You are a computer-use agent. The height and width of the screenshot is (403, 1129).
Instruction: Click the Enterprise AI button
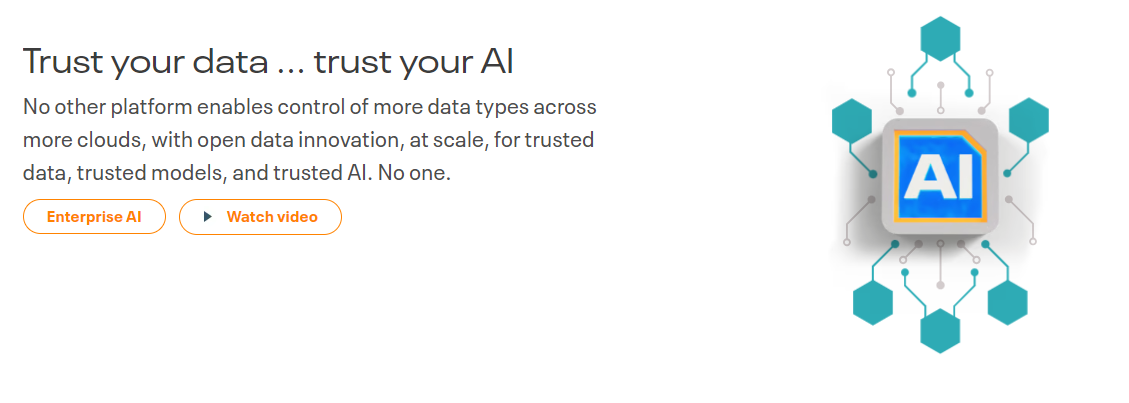point(94,217)
